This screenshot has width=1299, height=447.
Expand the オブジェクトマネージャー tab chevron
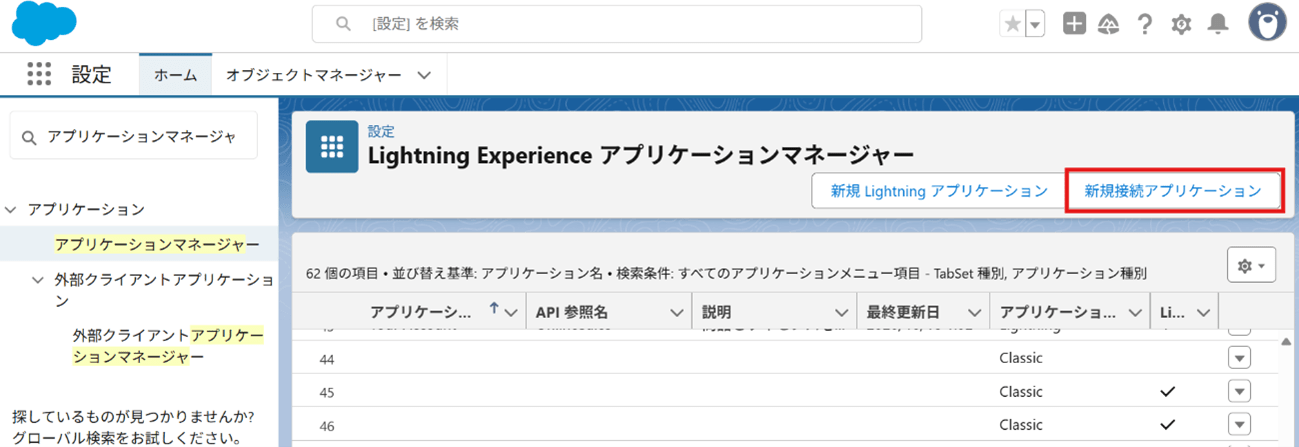(424, 75)
